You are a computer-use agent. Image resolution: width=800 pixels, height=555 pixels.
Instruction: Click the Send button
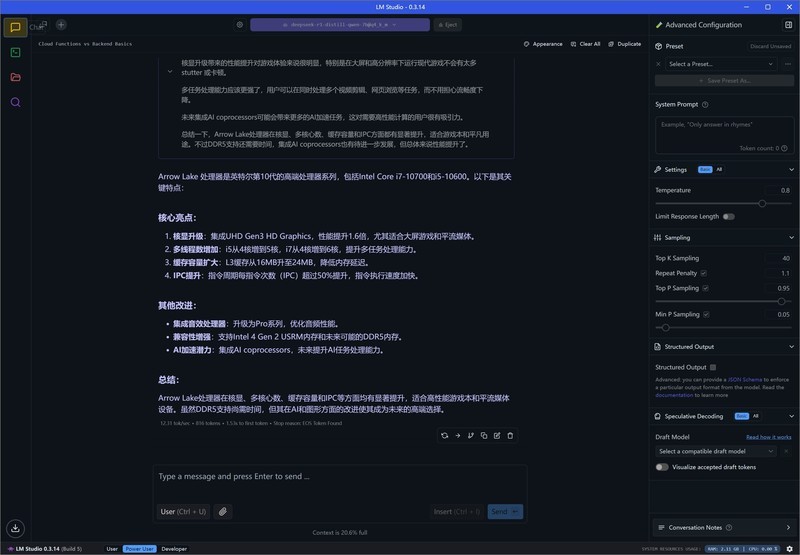(x=505, y=511)
